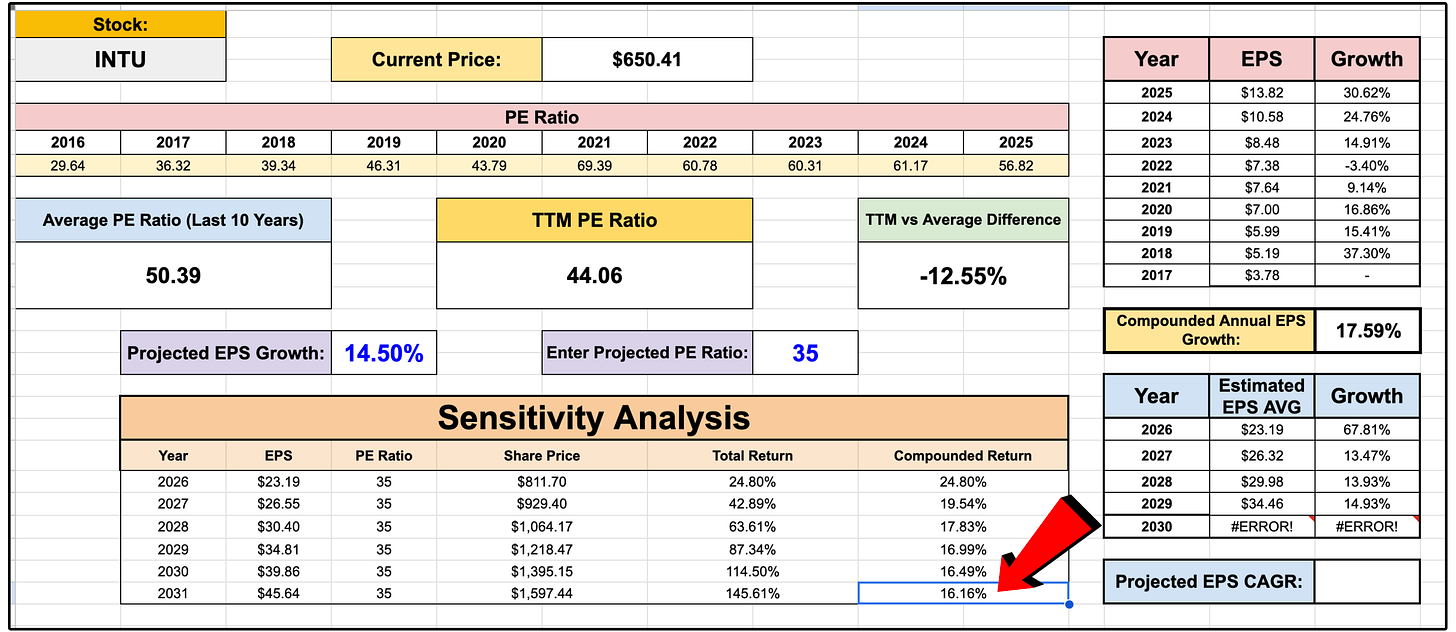Select the 2025 EPS value $13.82
This screenshot has width=1456, height=632.
(x=1261, y=93)
